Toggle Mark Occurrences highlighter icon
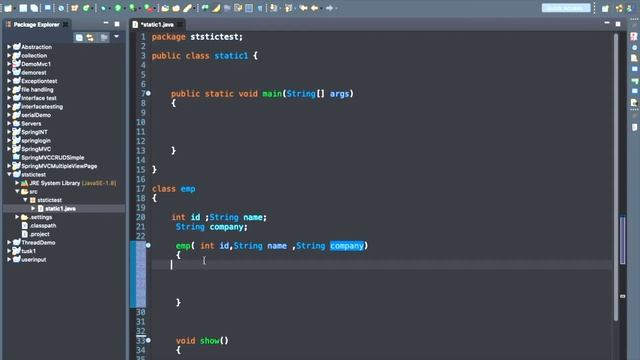 click(x=216, y=8)
